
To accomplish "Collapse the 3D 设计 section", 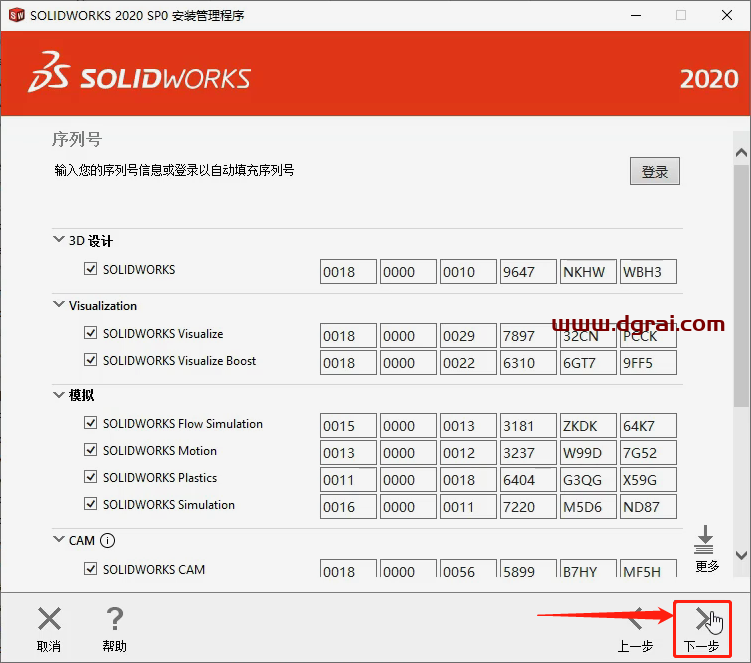I will coord(58,239).
